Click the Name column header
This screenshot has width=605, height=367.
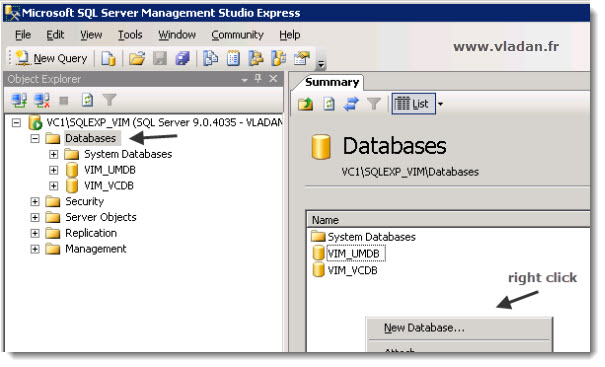coord(449,220)
